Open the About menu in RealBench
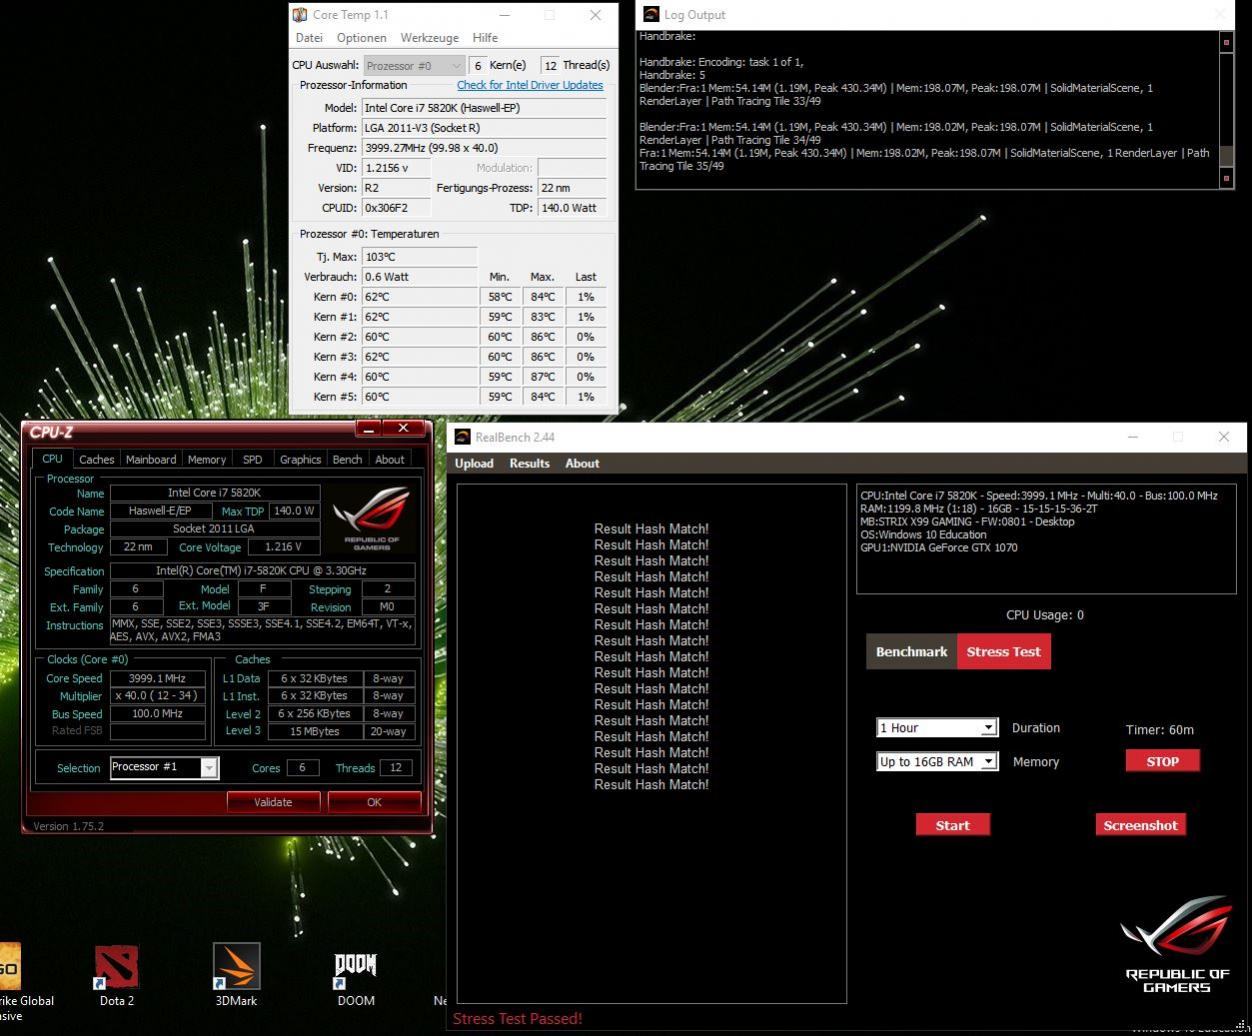This screenshot has height=1036, width=1252. click(x=582, y=463)
